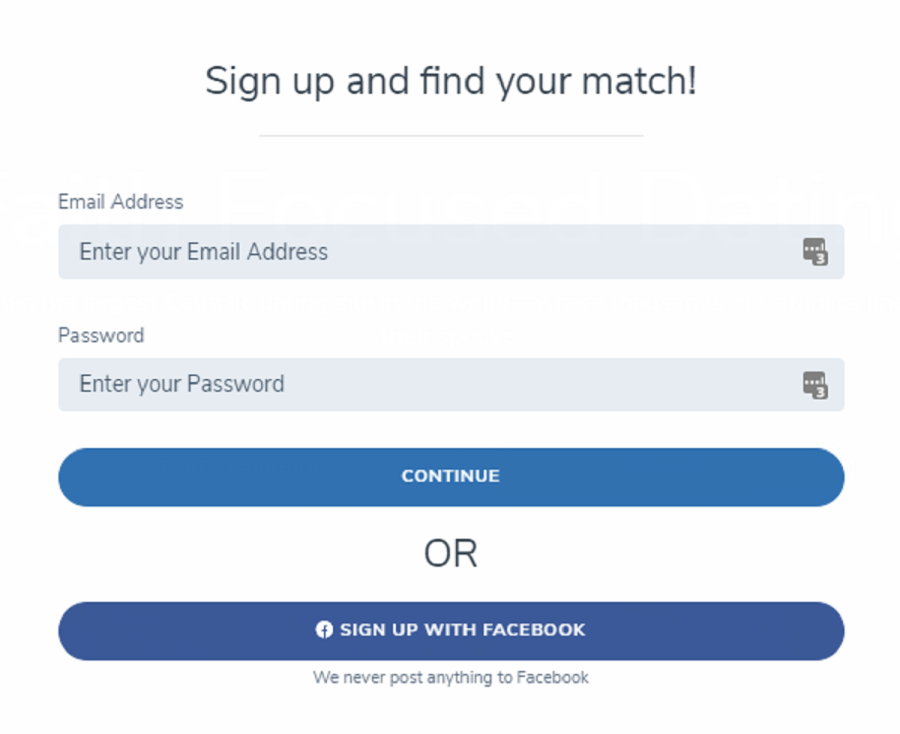900x734 pixels.
Task: Click the "Sign up and find your match!" heading
Action: tap(450, 80)
